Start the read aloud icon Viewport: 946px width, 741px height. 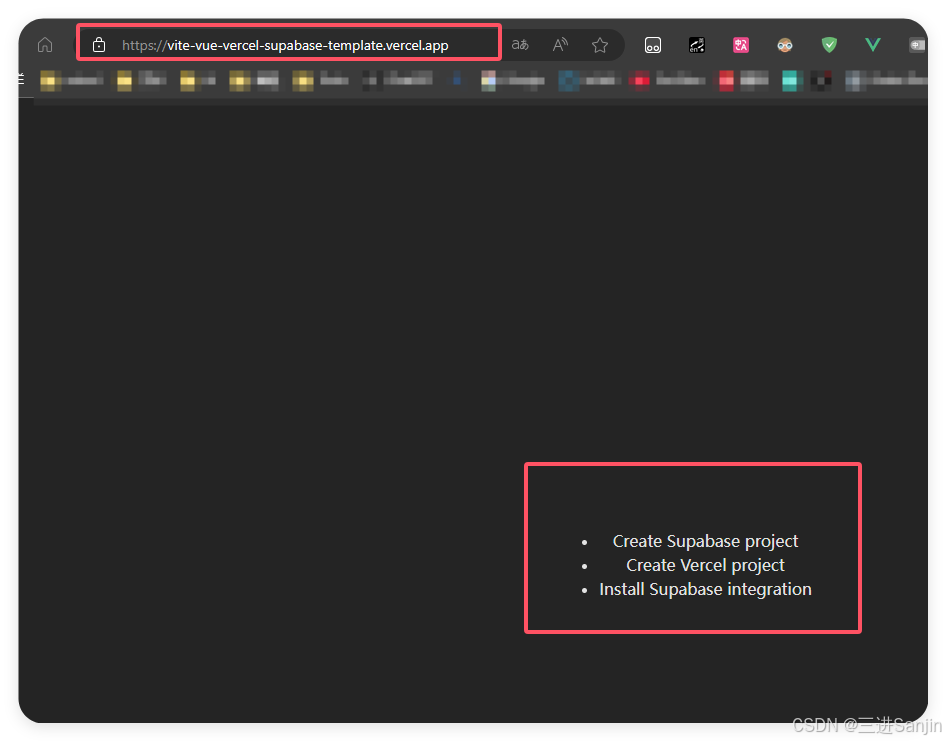[x=560, y=45]
